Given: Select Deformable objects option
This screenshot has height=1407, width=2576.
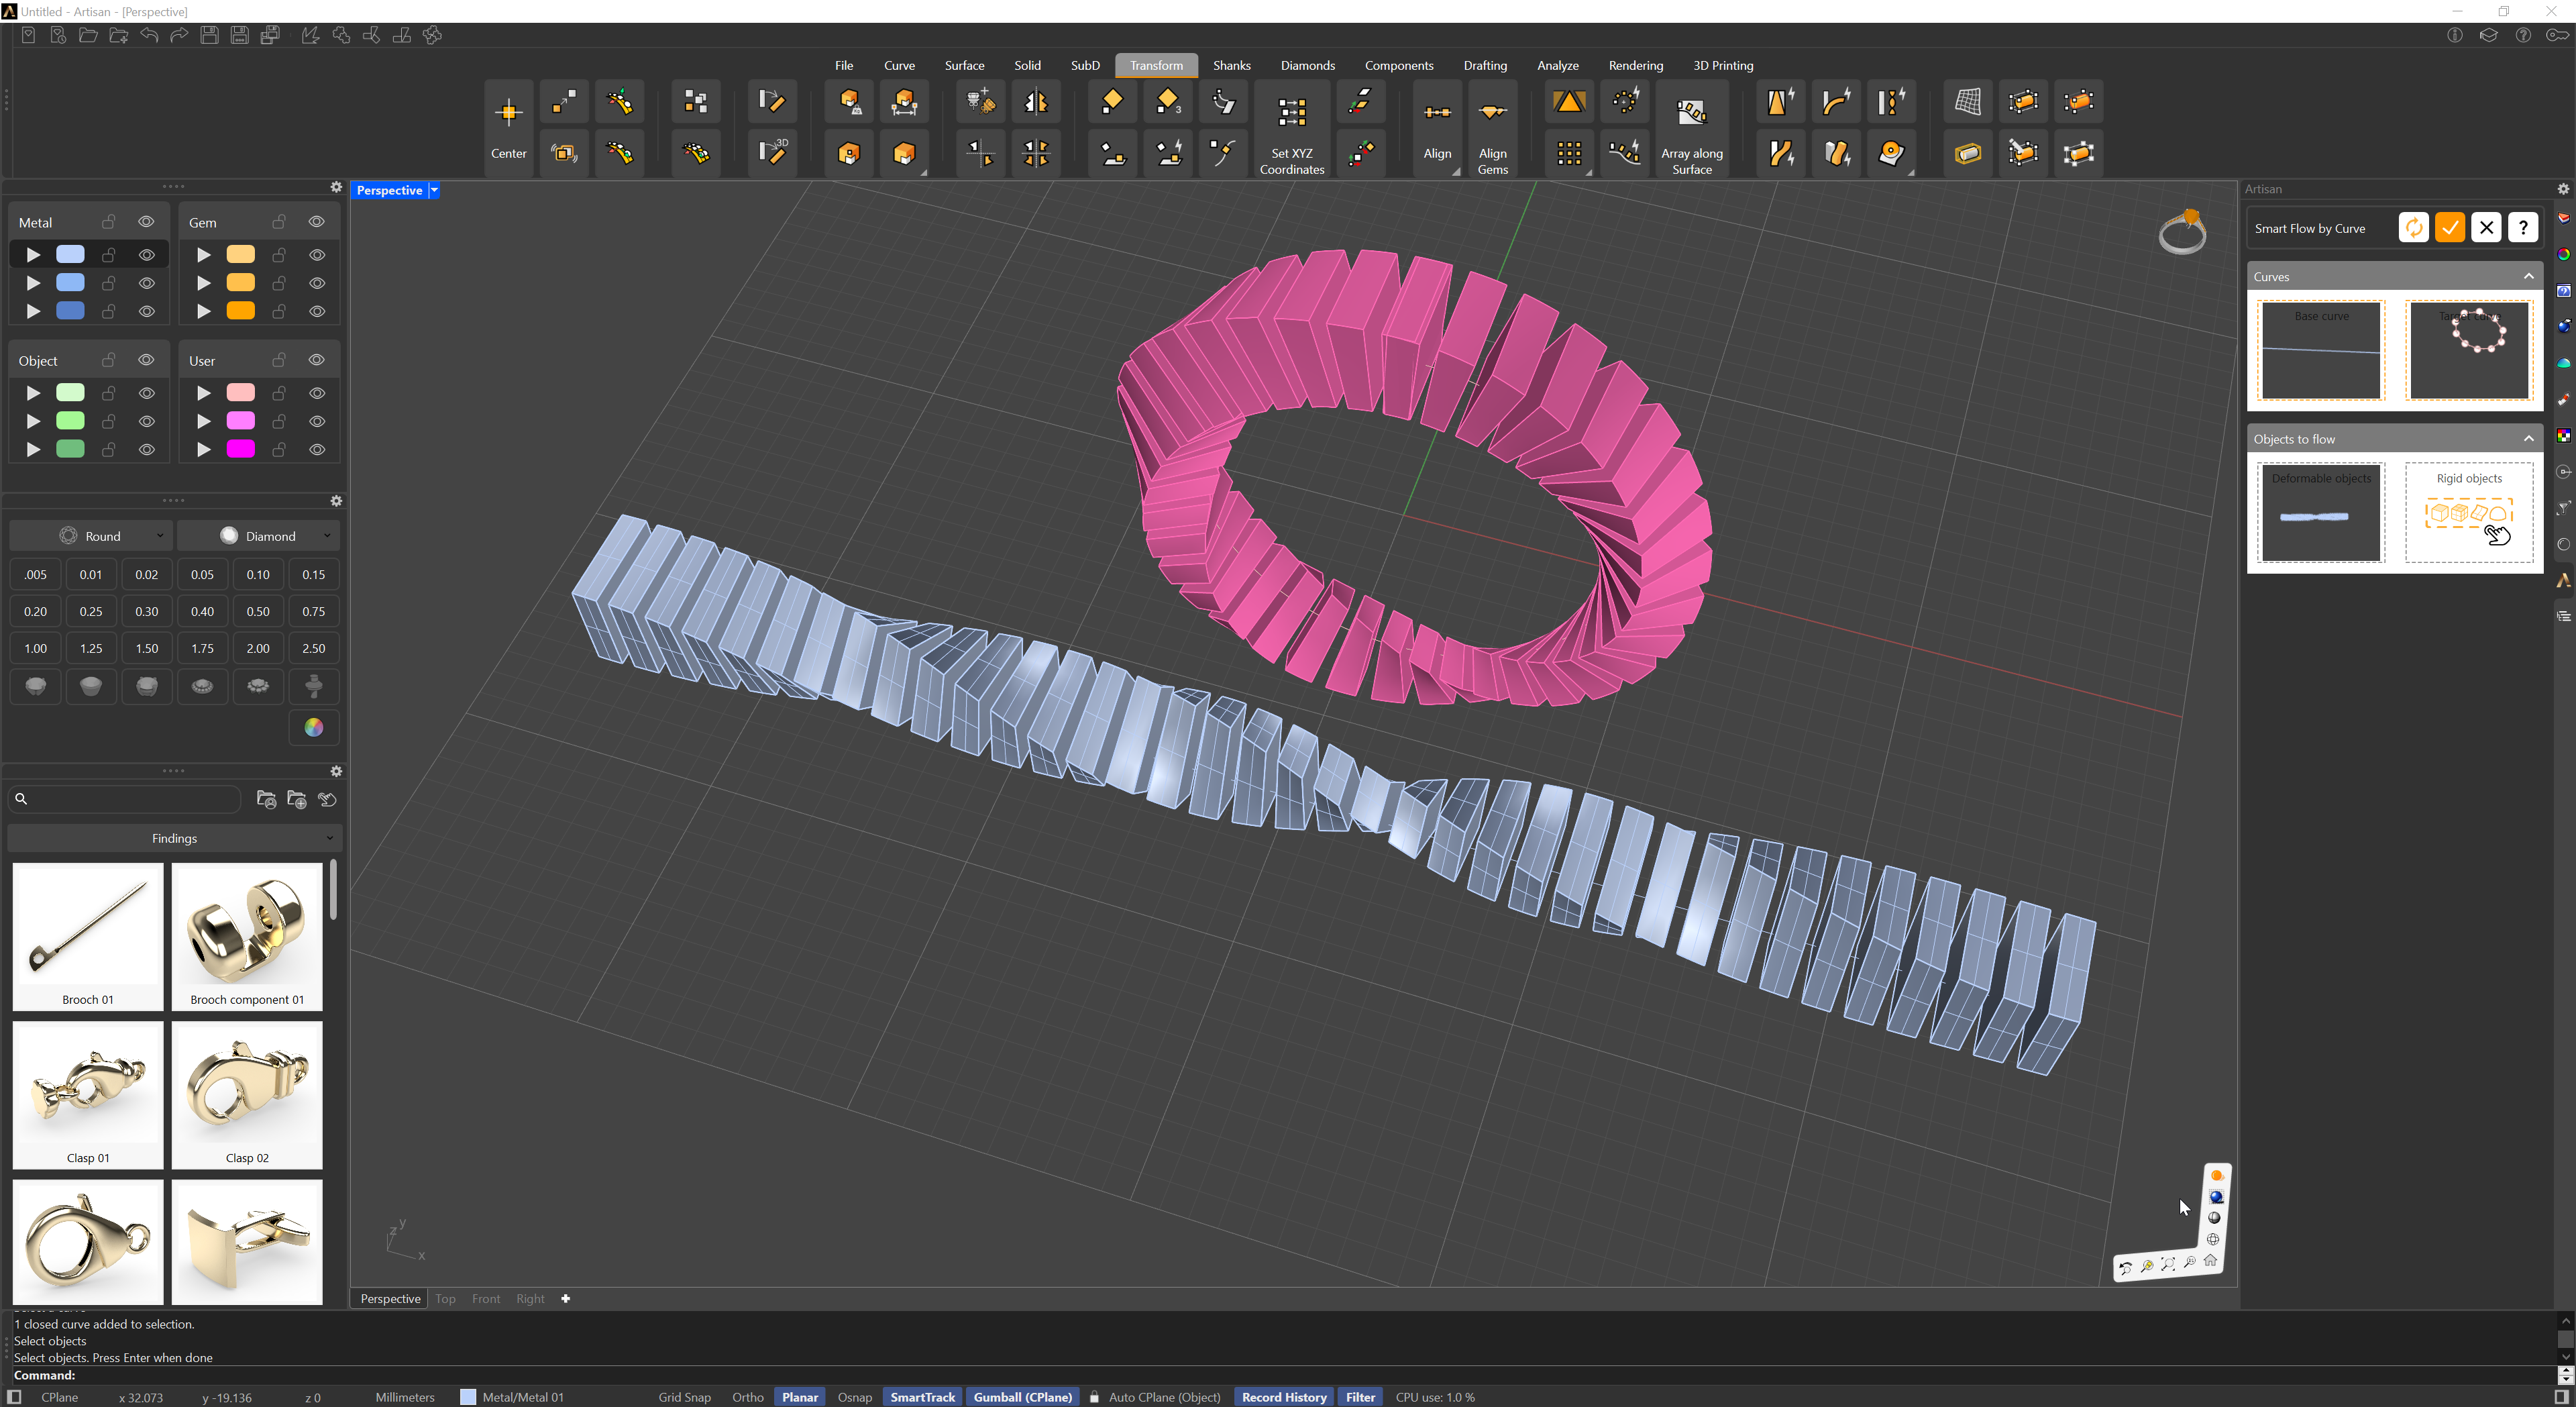Looking at the screenshot, I should [x=2321, y=512].
